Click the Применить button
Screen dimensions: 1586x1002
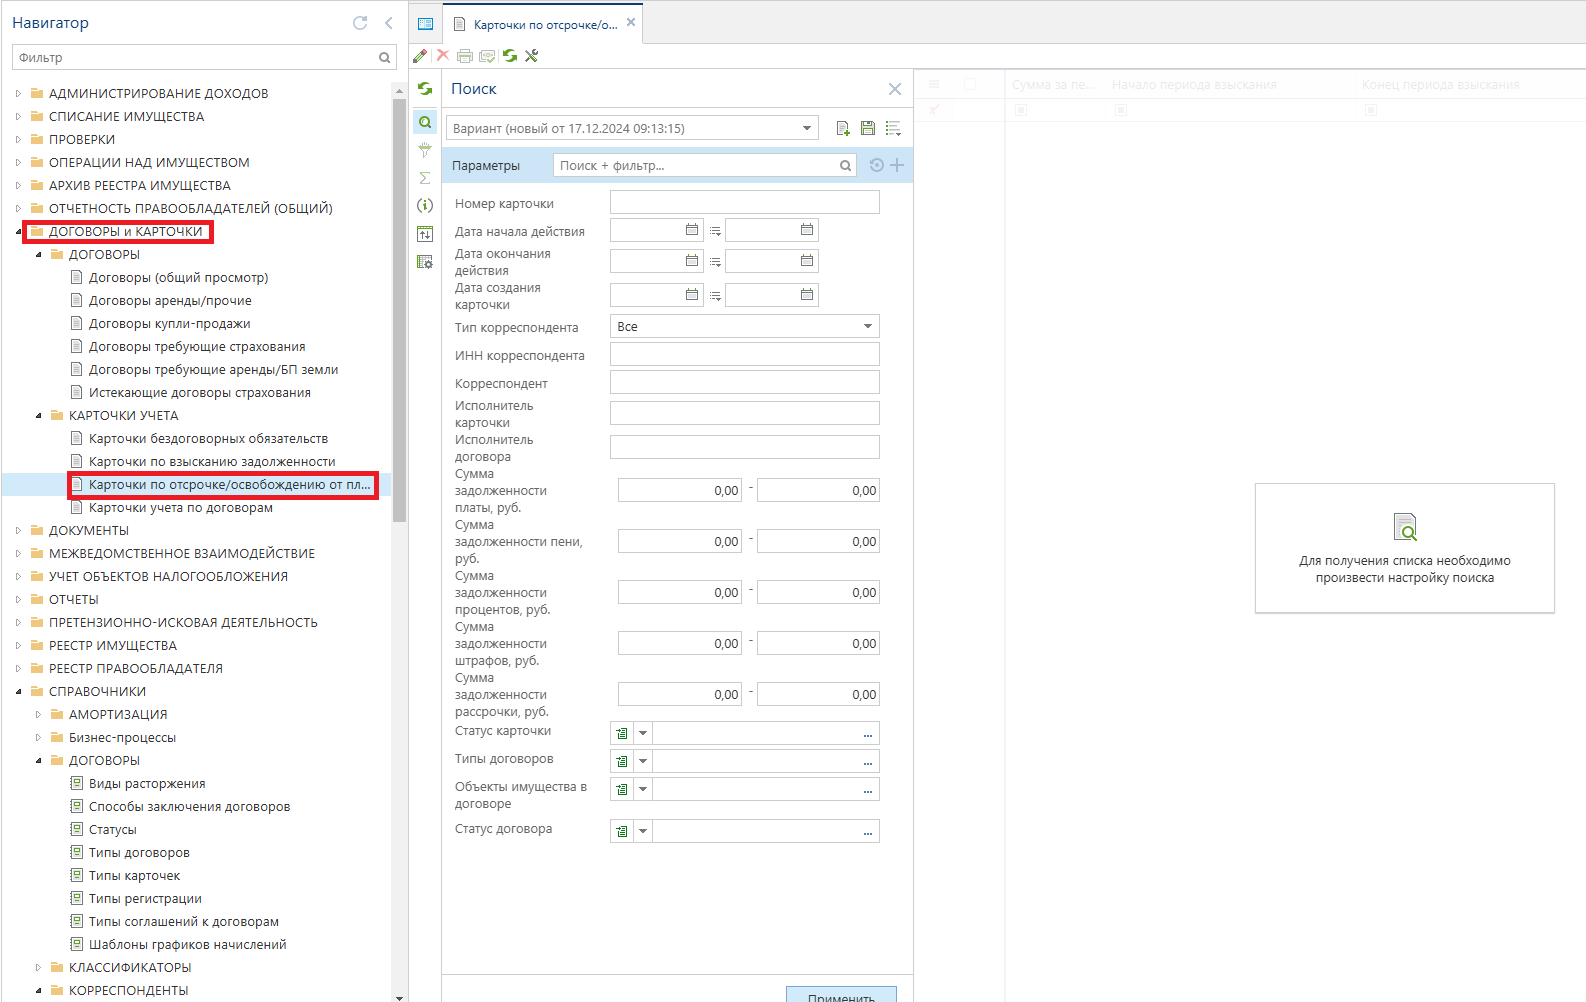point(841,994)
